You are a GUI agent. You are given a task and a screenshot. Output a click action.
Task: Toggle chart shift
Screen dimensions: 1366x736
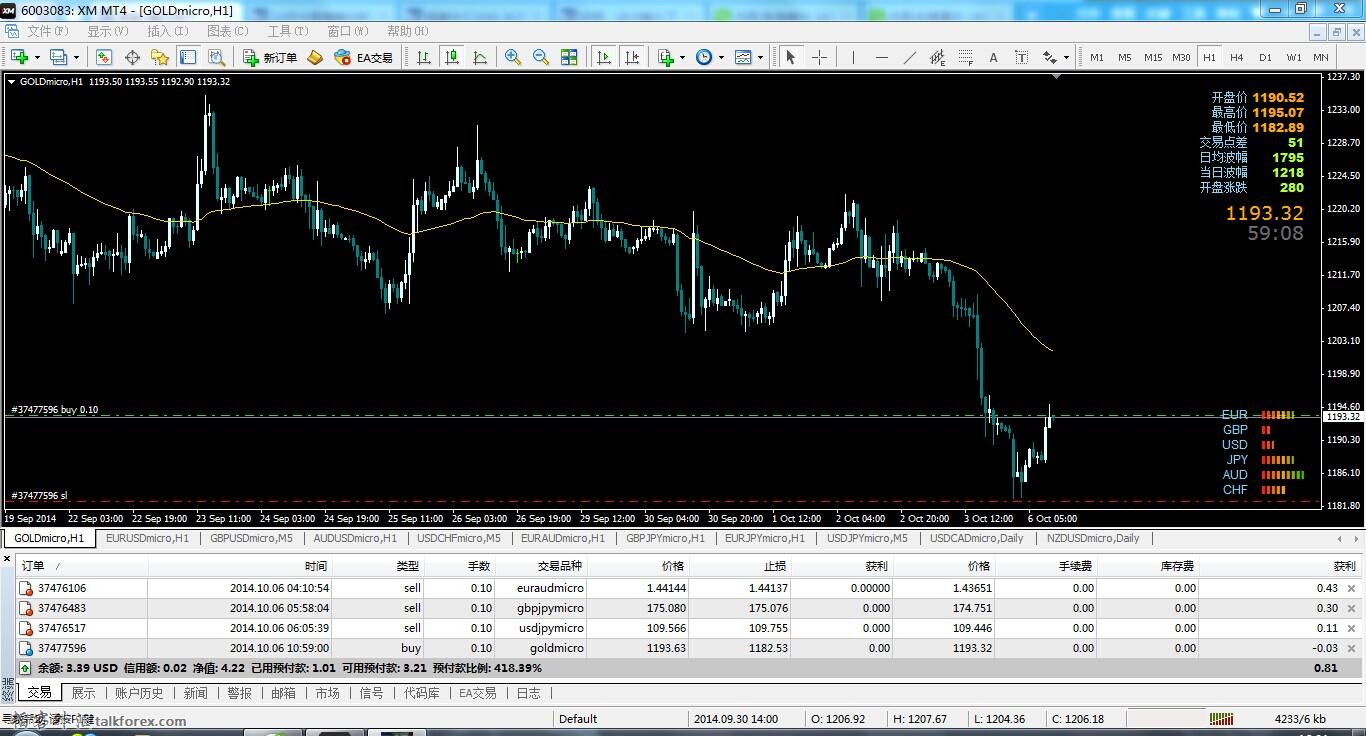(x=631, y=57)
